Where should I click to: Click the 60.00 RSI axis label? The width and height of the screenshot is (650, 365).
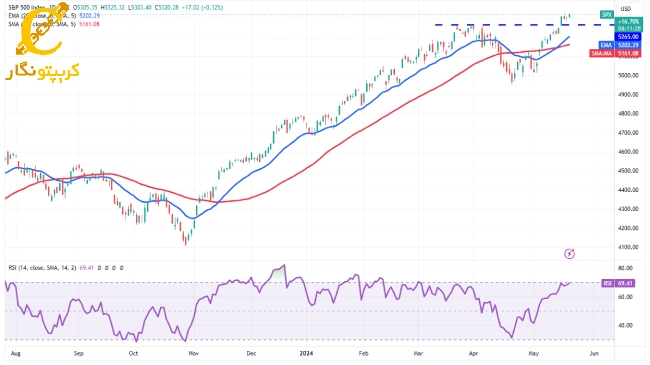tap(625, 297)
